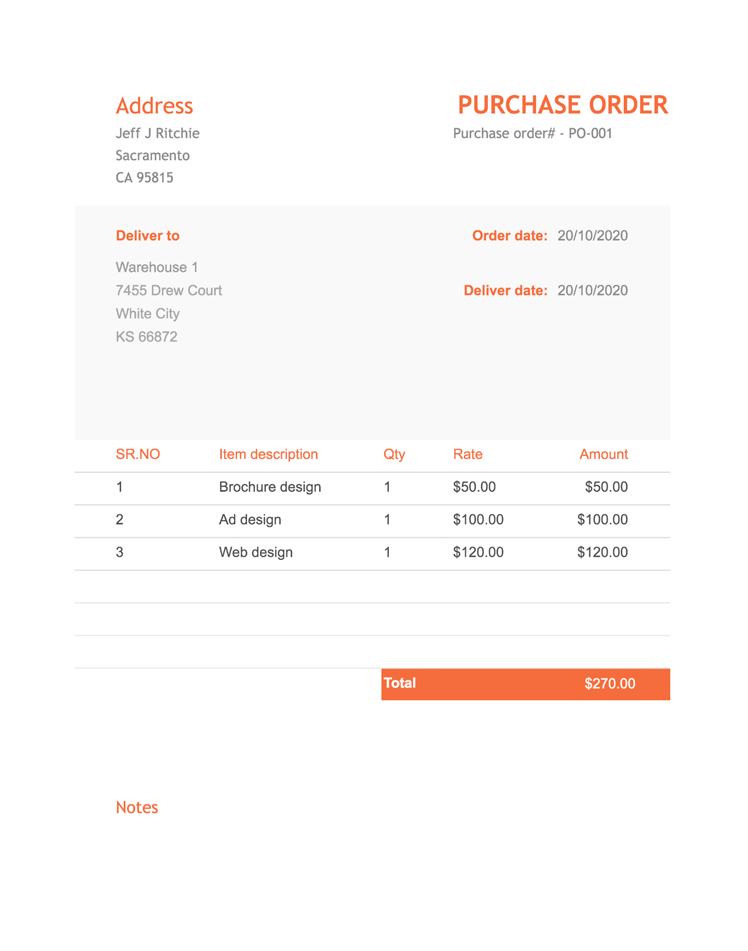The image size is (748, 951).
Task: Click the $270.00 total amount
Action: pos(609,684)
